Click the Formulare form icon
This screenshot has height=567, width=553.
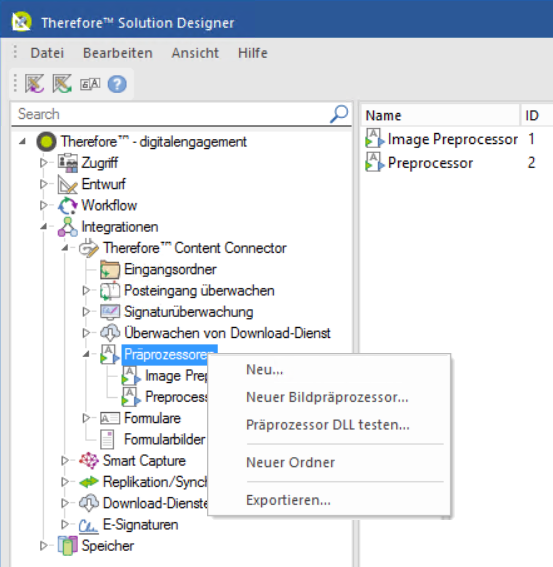pyautogui.click(x=110, y=418)
